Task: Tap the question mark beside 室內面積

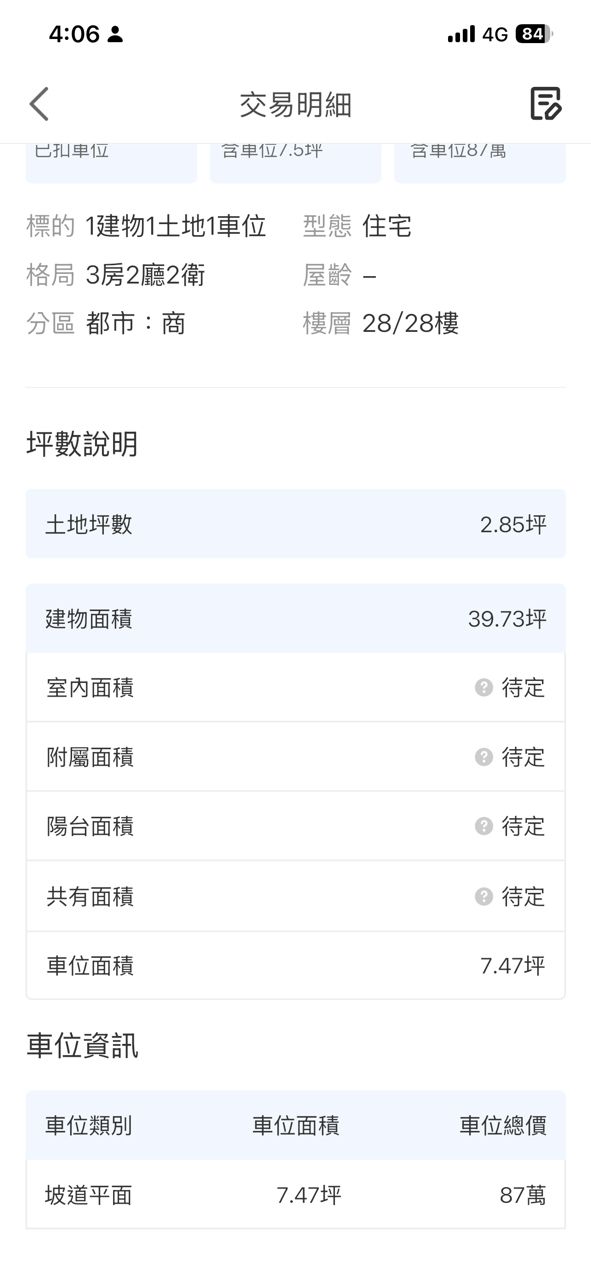Action: [484, 687]
